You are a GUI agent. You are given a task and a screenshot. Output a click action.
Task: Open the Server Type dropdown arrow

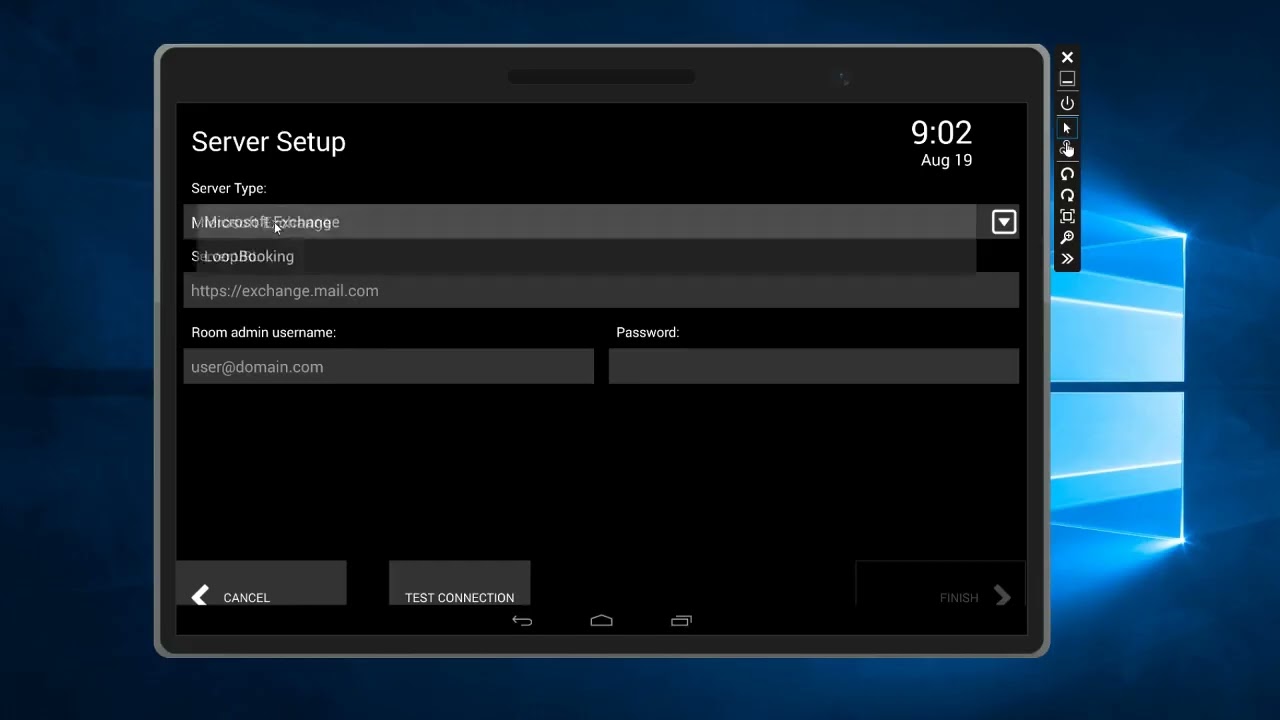pyautogui.click(x=1003, y=222)
